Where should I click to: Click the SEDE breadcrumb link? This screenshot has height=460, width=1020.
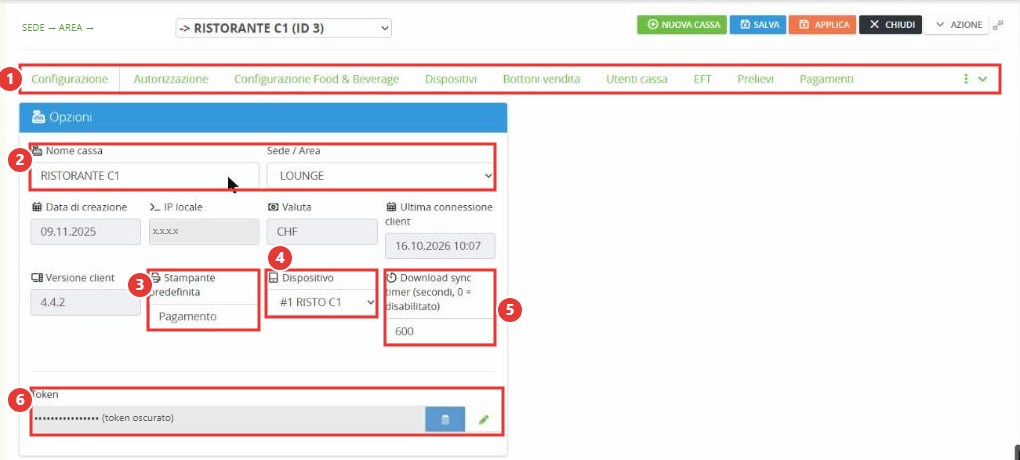coord(33,28)
